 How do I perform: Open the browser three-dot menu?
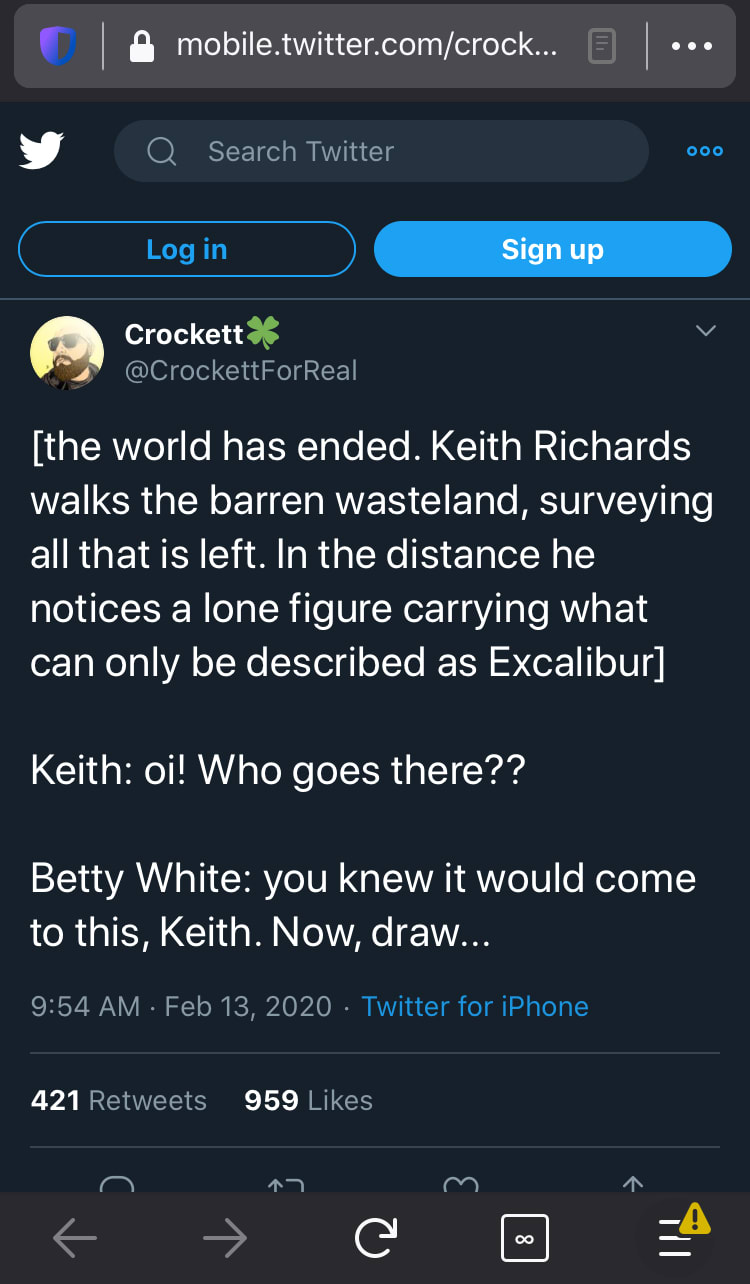click(692, 46)
